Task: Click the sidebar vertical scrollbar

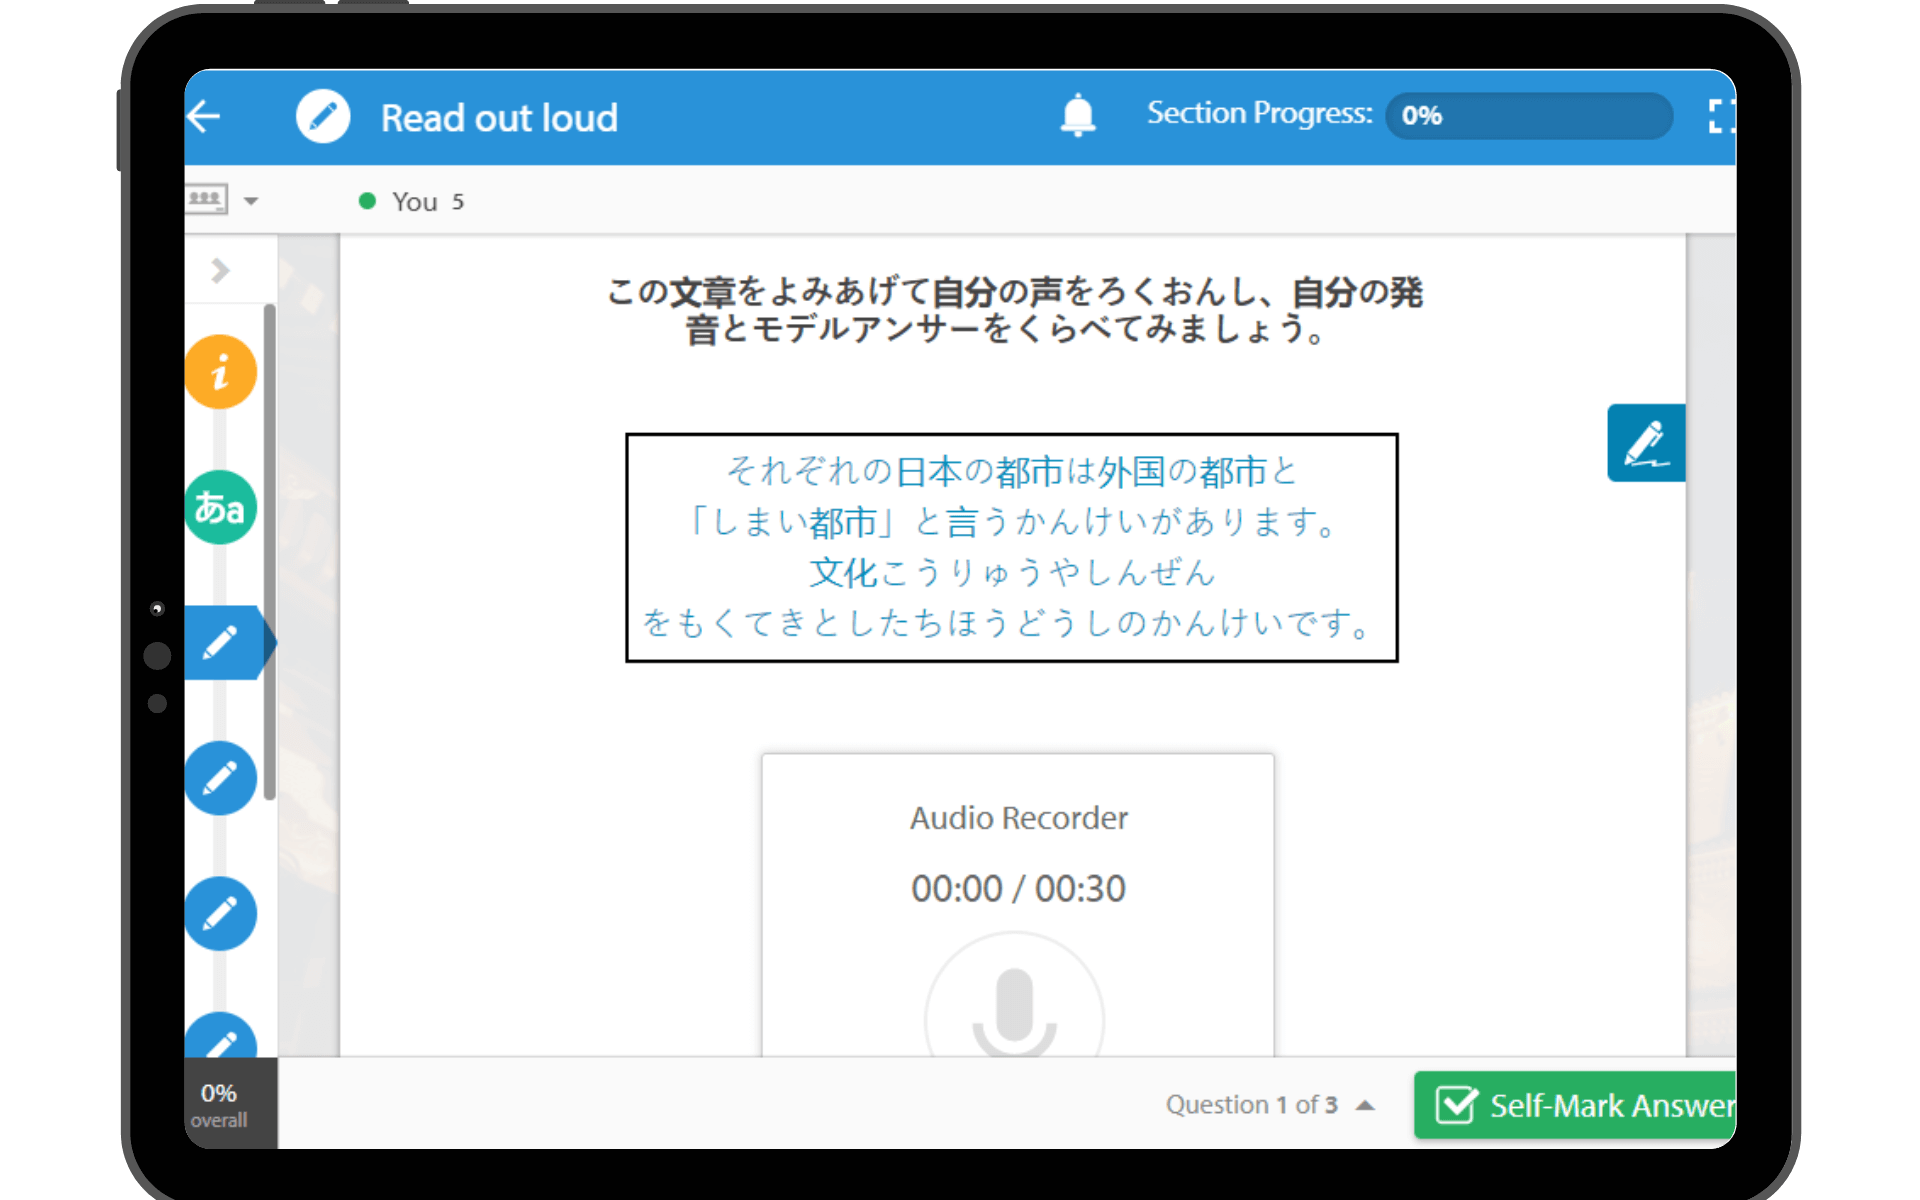Action: (269, 552)
